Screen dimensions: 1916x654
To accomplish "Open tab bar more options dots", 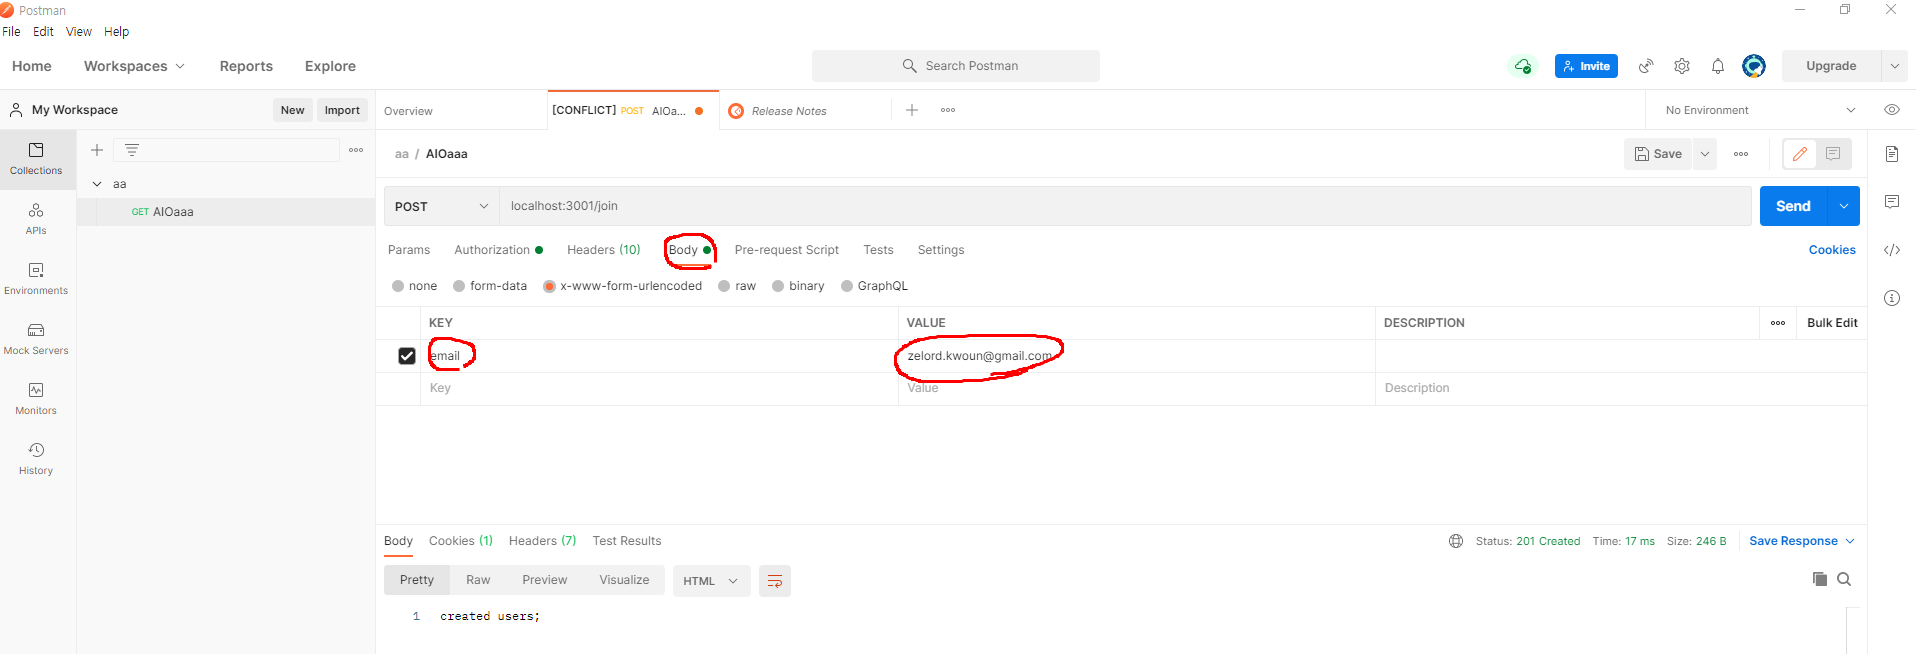I will pyautogui.click(x=948, y=110).
